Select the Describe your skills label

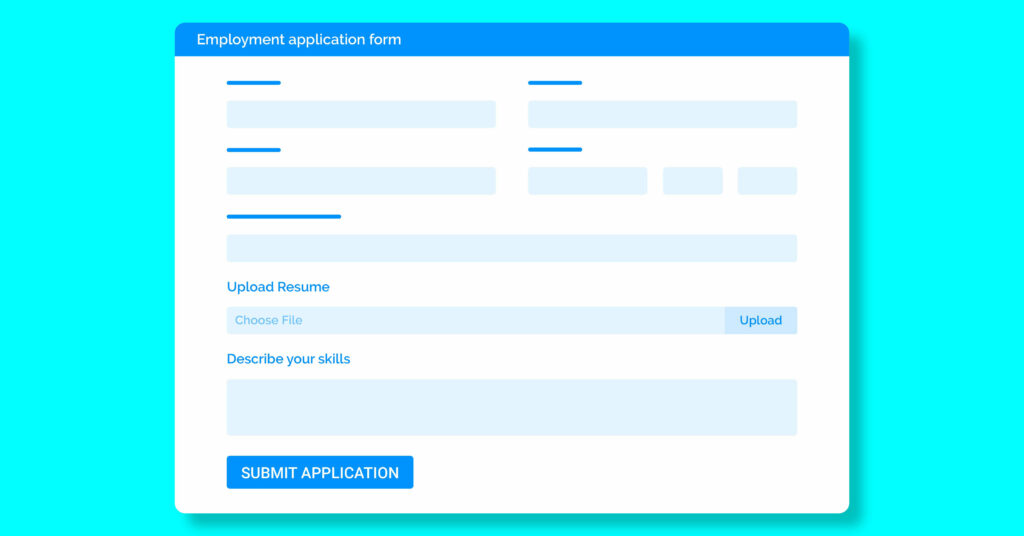[288, 359]
